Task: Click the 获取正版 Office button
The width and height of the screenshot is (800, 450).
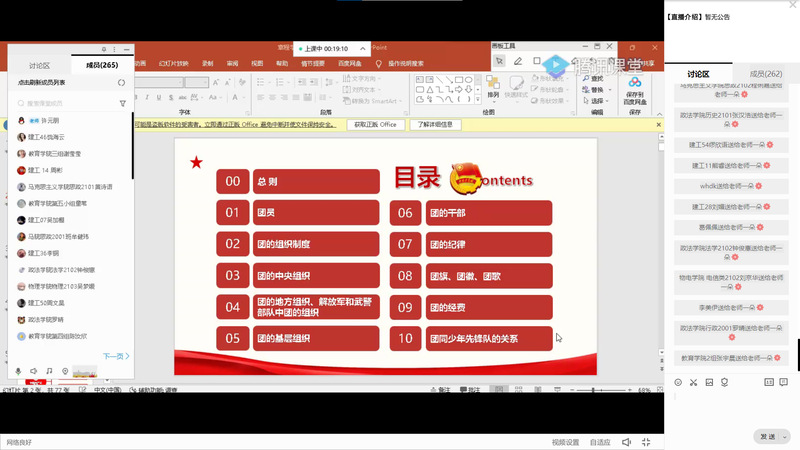Action: coord(375,125)
